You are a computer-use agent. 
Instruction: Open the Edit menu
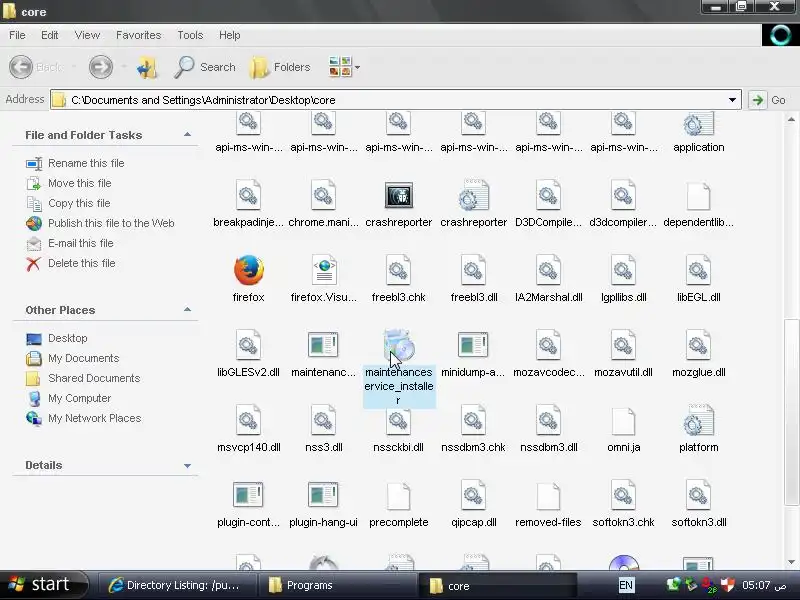49,35
